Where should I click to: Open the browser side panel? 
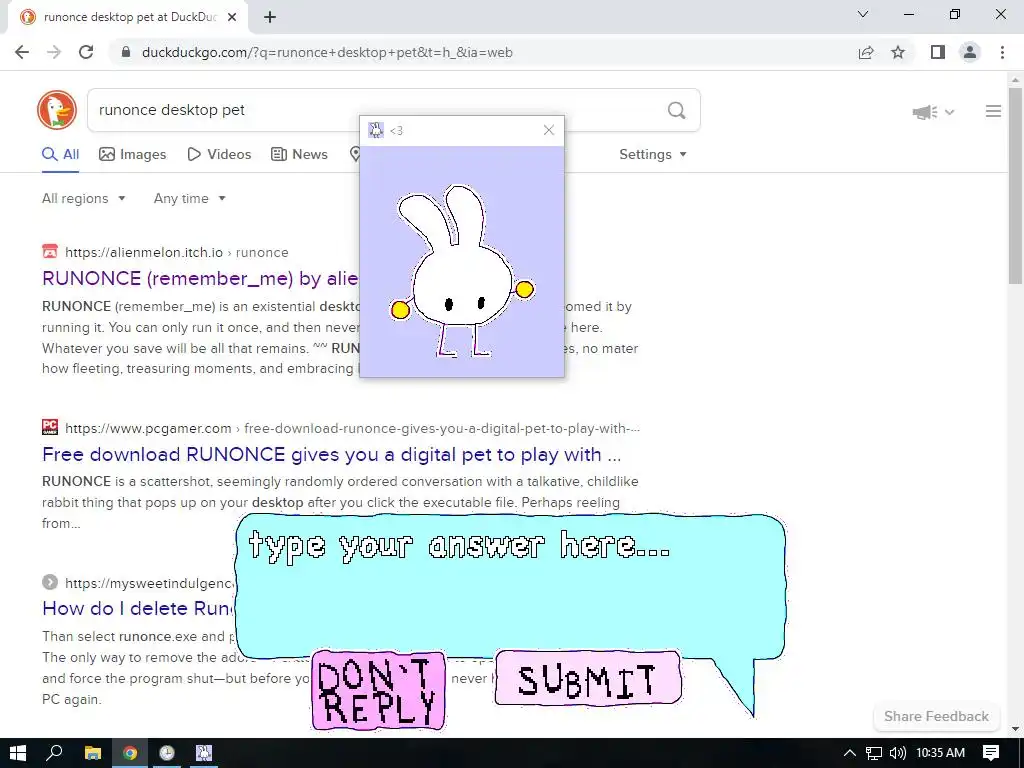click(938, 52)
